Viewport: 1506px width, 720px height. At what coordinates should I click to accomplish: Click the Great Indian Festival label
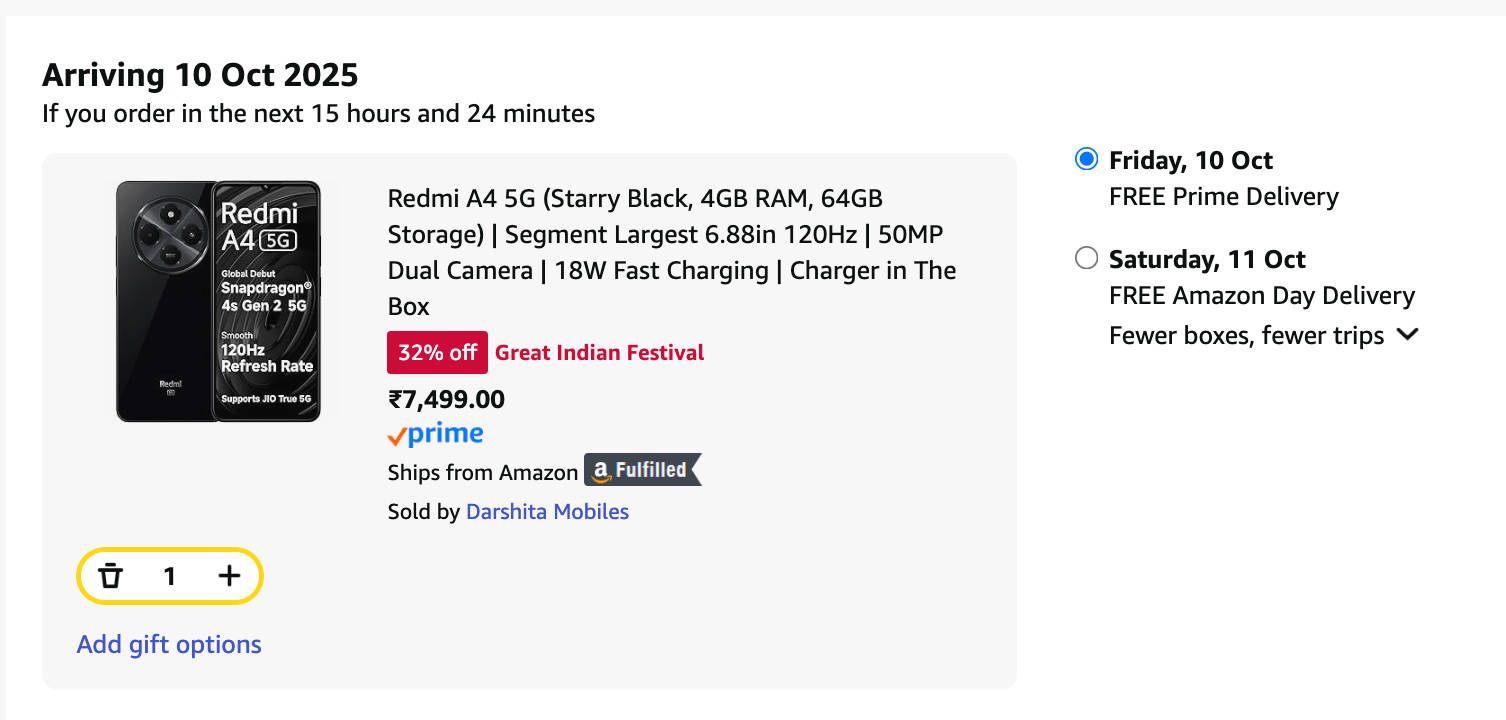(x=600, y=352)
